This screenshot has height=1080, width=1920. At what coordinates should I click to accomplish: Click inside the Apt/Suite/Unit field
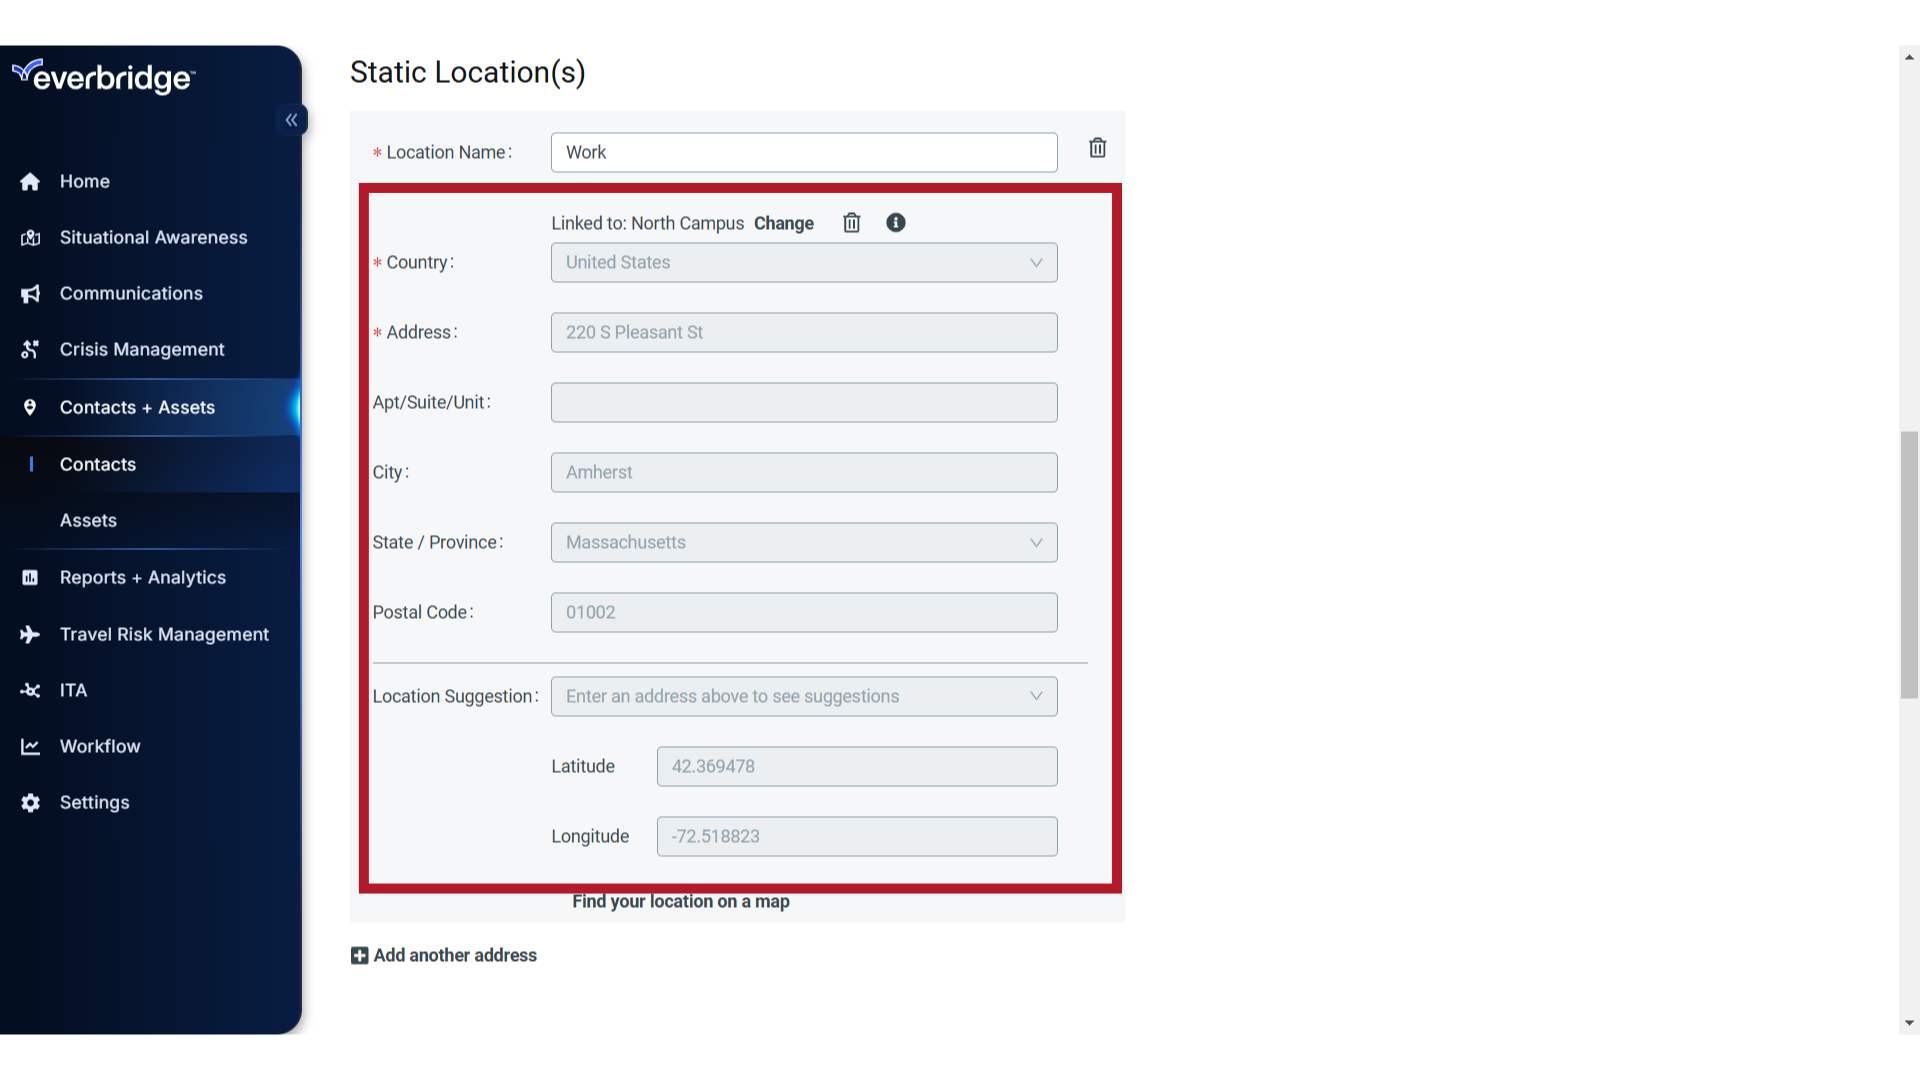pyautogui.click(x=803, y=402)
